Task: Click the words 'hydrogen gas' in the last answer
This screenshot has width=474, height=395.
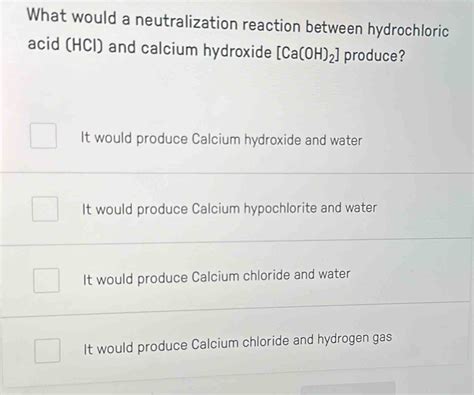Action: (x=354, y=339)
